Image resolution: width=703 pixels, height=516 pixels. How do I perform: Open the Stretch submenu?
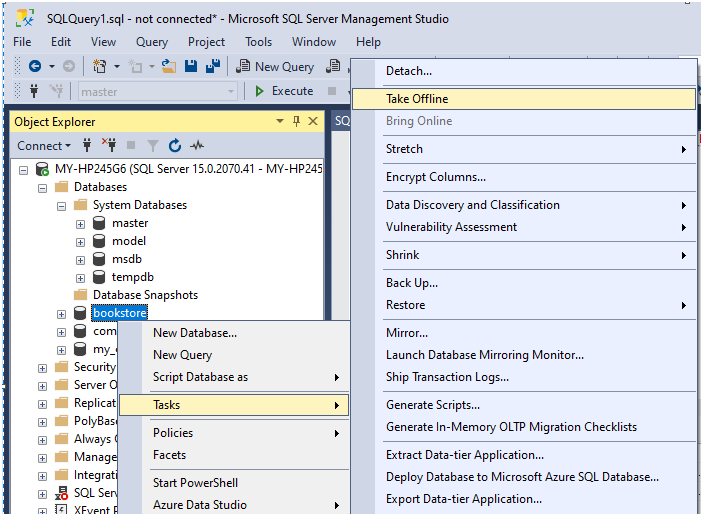pos(524,149)
